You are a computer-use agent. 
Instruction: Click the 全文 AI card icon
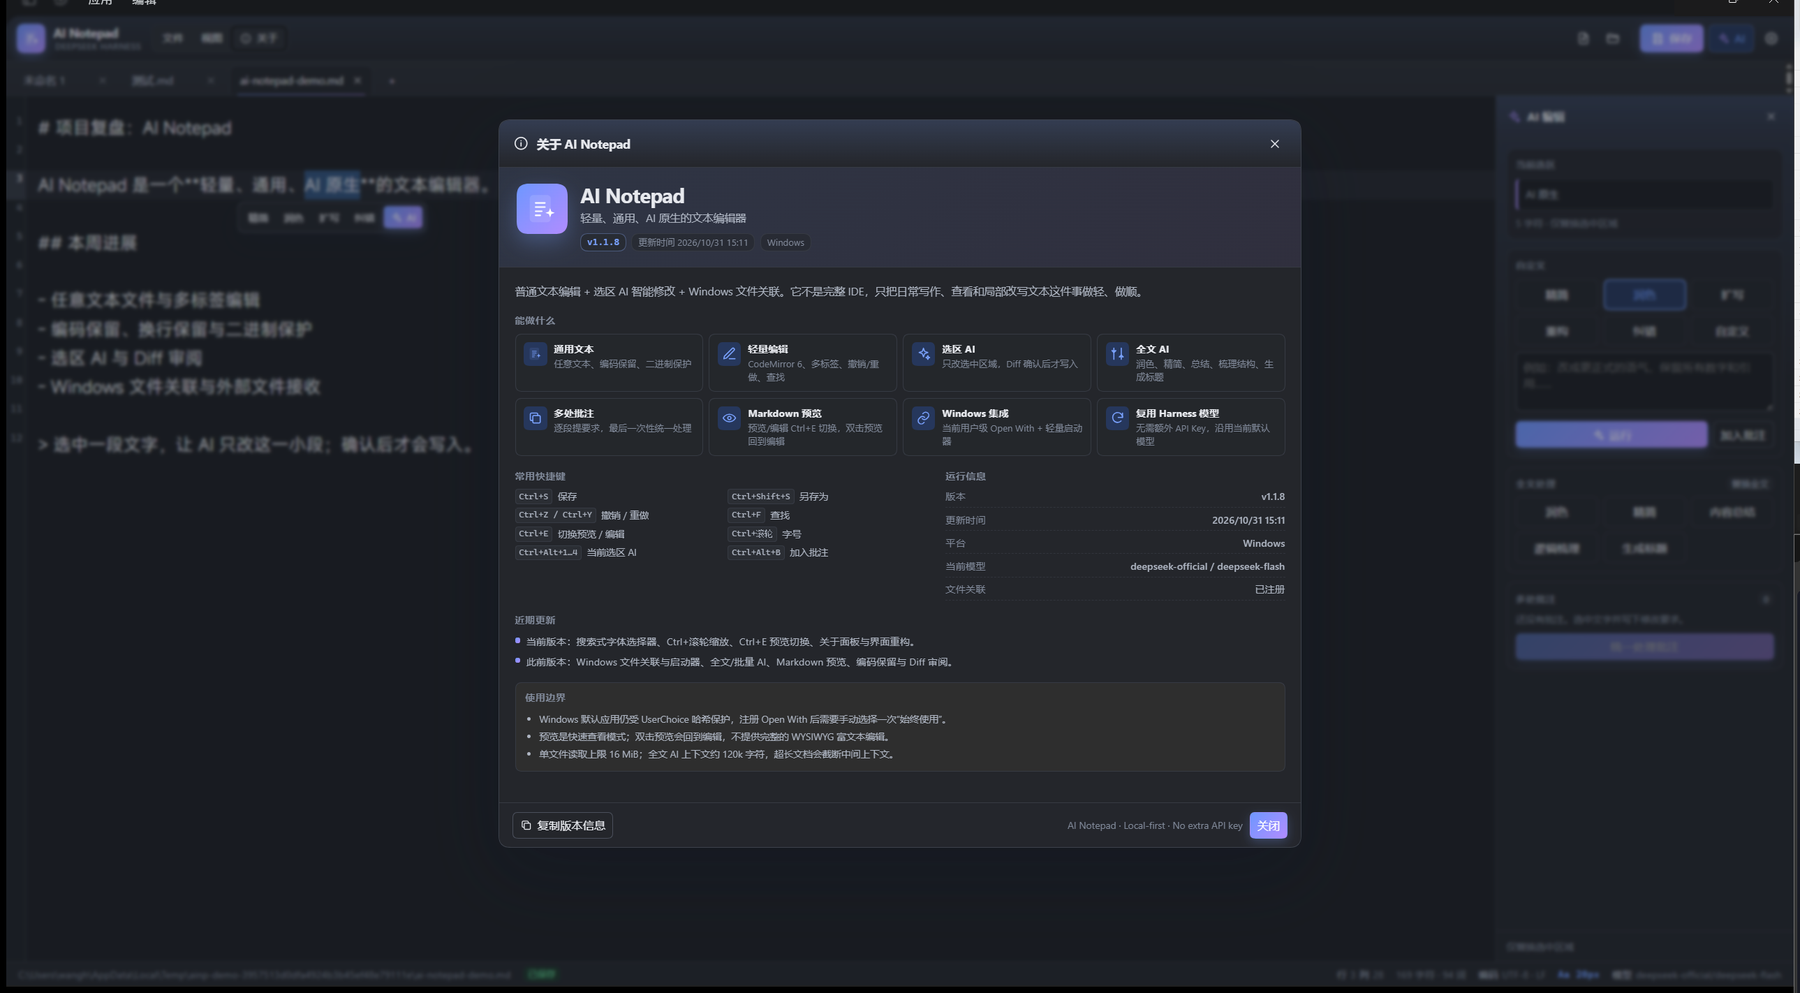pyautogui.click(x=1117, y=354)
